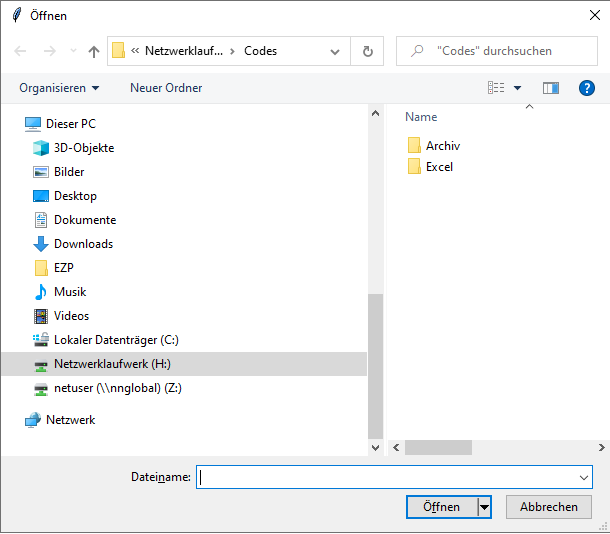Change the view layout icon
The image size is (610, 534).
tap(496, 88)
